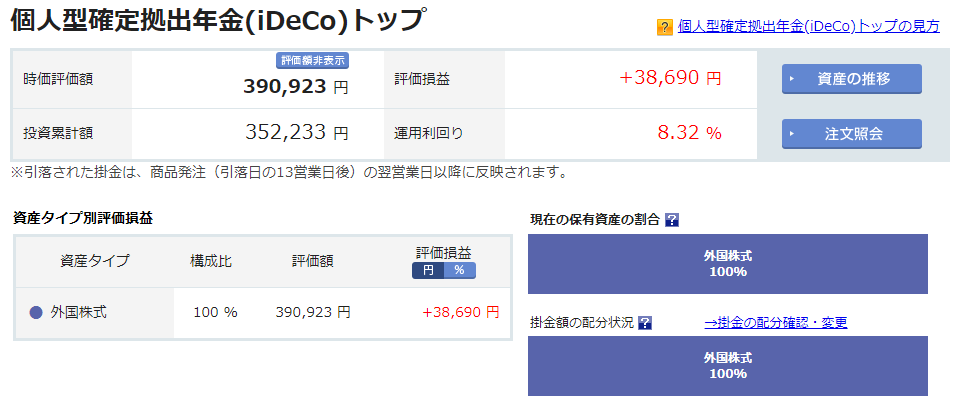Click the yellow question mark help icon

click(664, 27)
